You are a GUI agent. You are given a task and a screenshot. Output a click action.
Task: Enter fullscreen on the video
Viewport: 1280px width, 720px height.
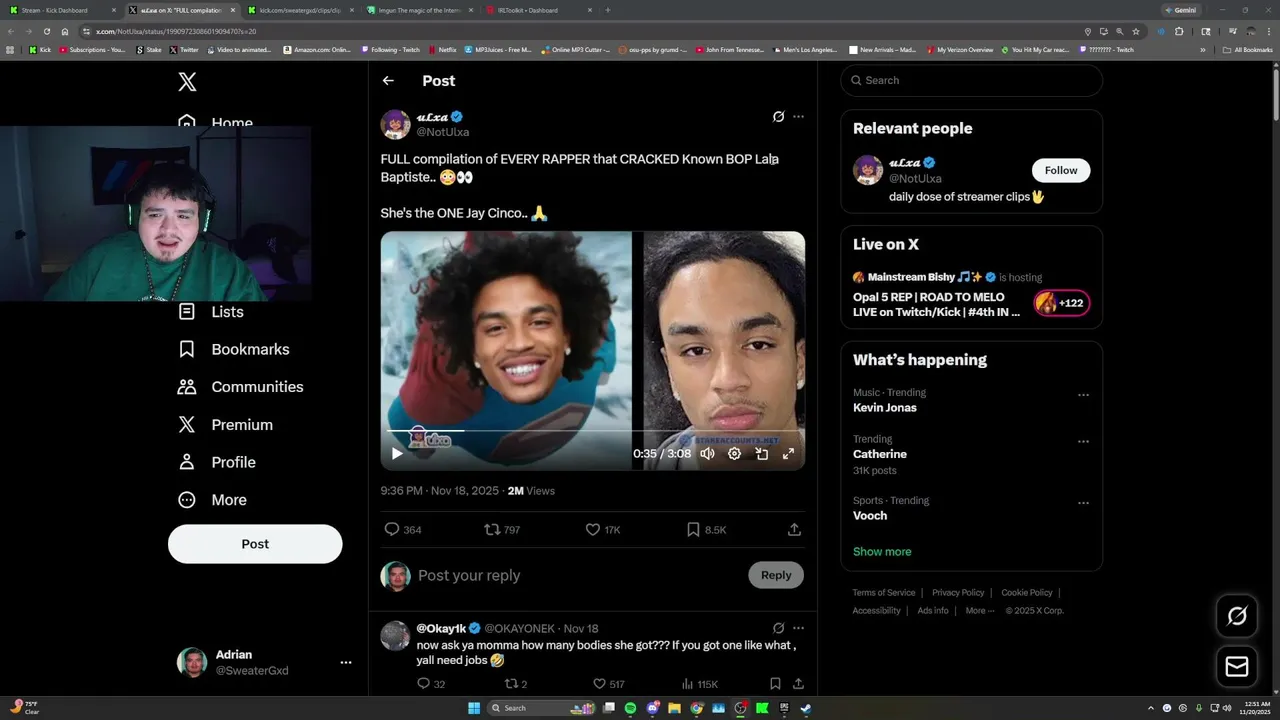tap(788, 454)
